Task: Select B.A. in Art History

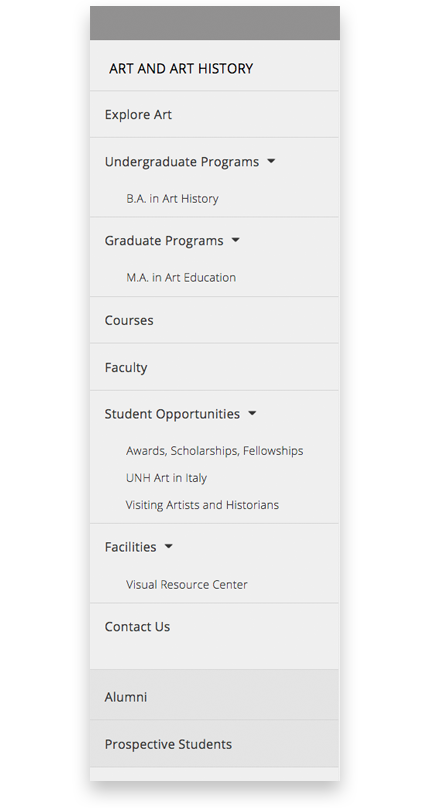Action: click(x=173, y=198)
